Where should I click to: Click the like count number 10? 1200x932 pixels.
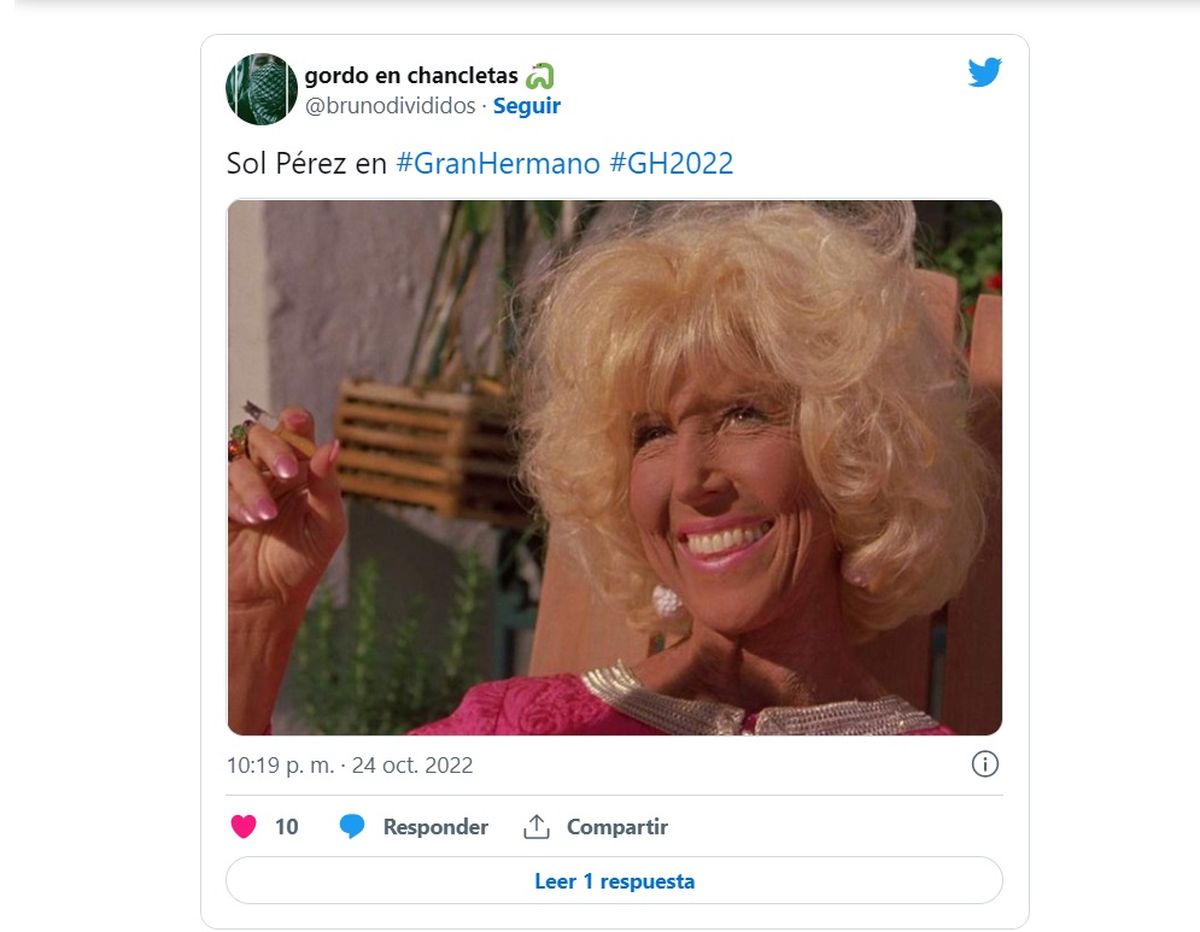click(286, 827)
